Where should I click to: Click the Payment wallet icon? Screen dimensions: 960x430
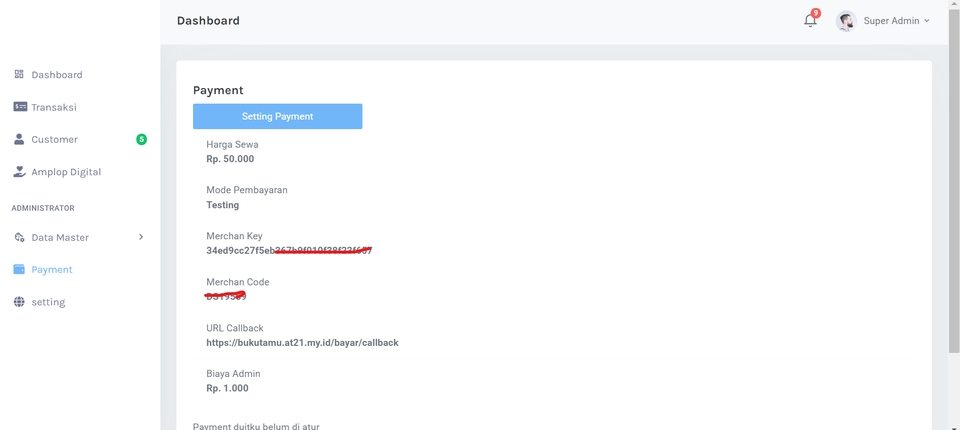pyautogui.click(x=19, y=270)
